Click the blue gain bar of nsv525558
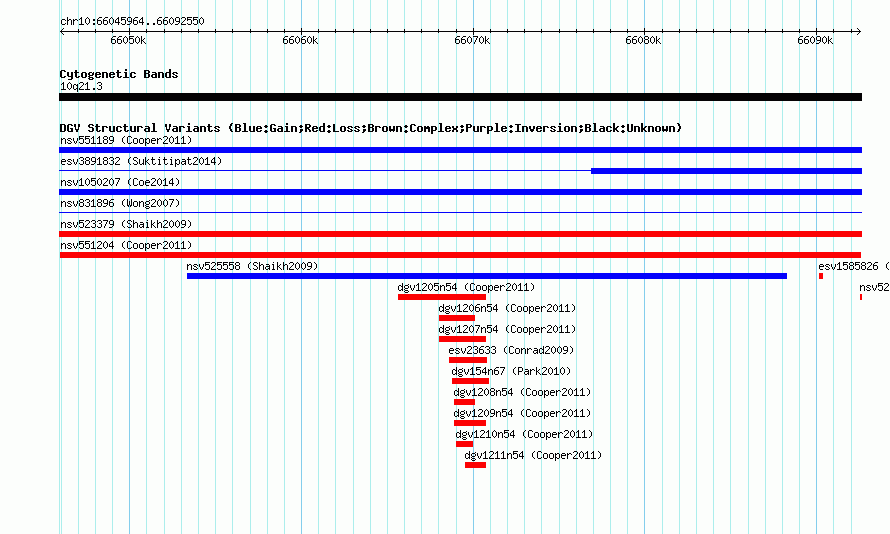Screen dimensions: 890x534 click(x=487, y=276)
